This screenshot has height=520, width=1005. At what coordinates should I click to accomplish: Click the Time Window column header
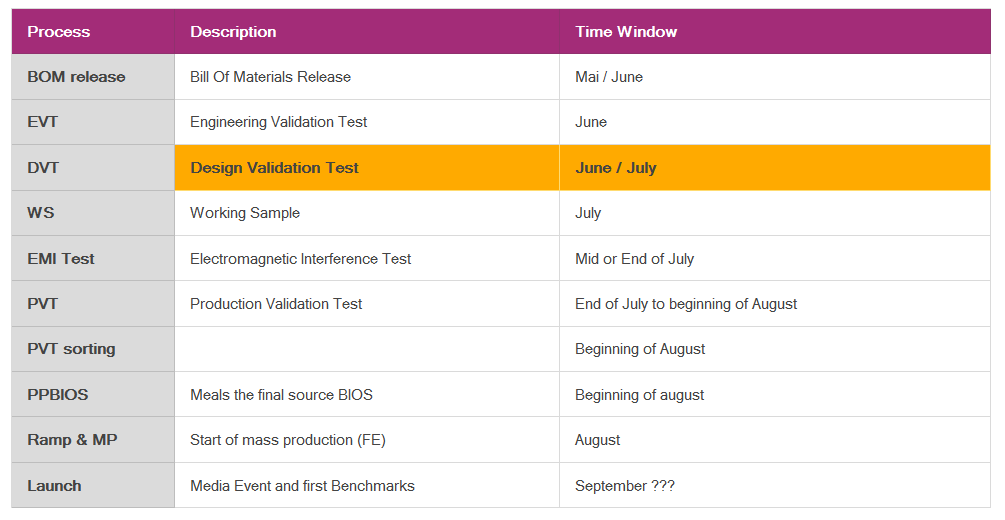(626, 32)
